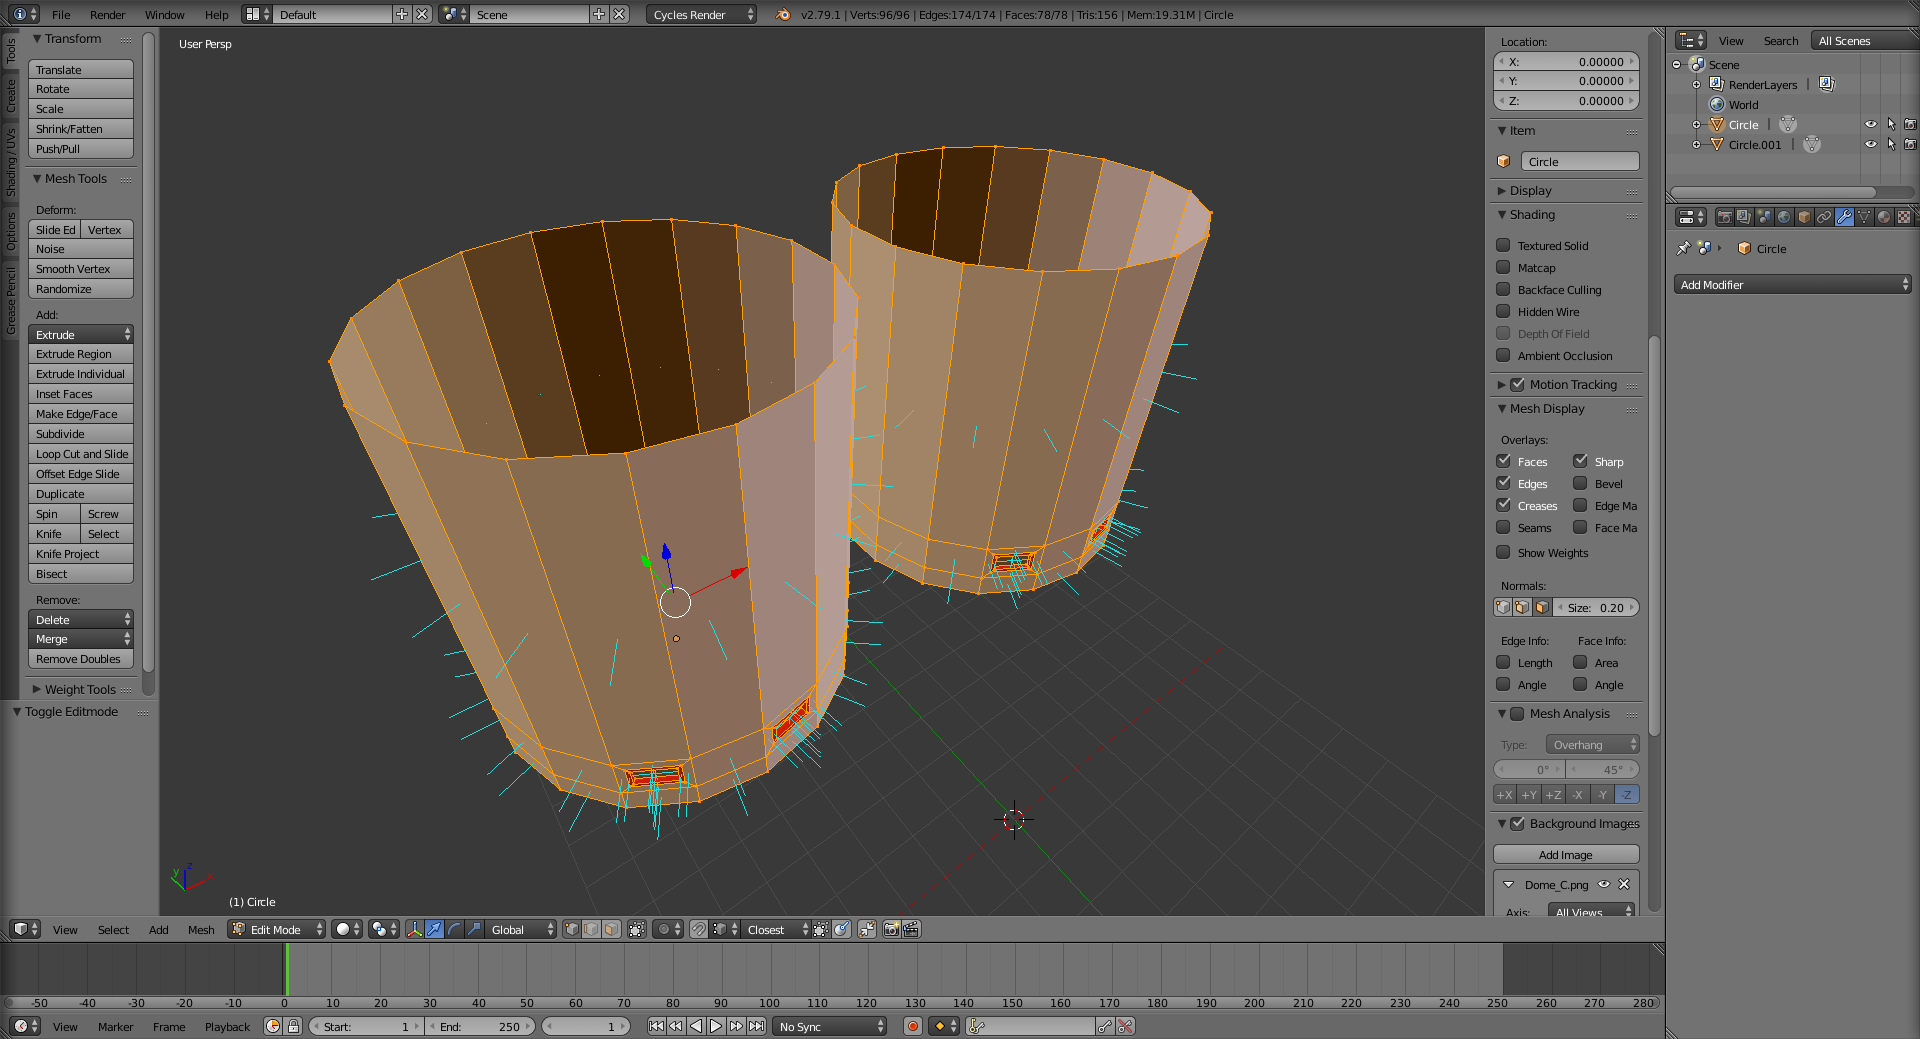Image resolution: width=1920 pixels, height=1039 pixels.
Task: Select the translate manipulator arrow icon
Action: [x=434, y=929]
